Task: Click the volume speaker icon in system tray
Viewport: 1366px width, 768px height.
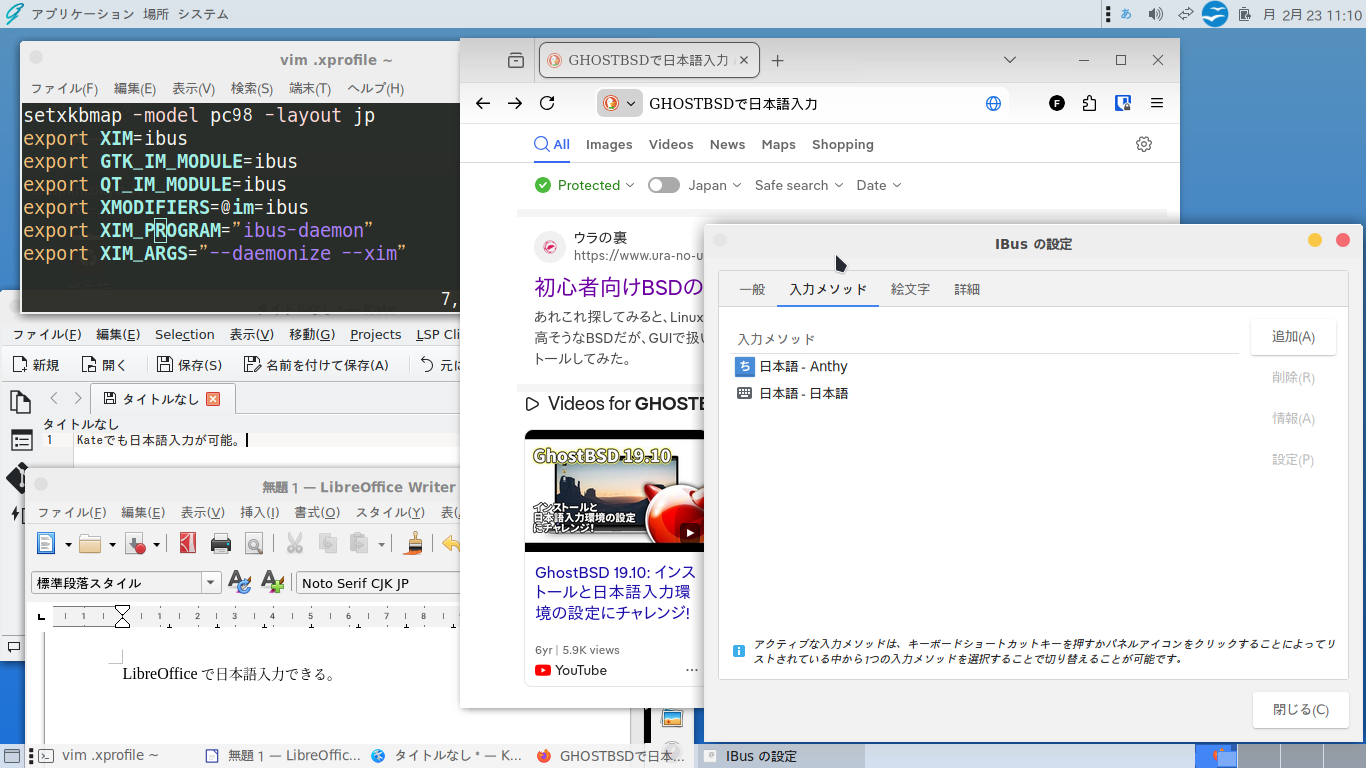Action: pos(1156,14)
